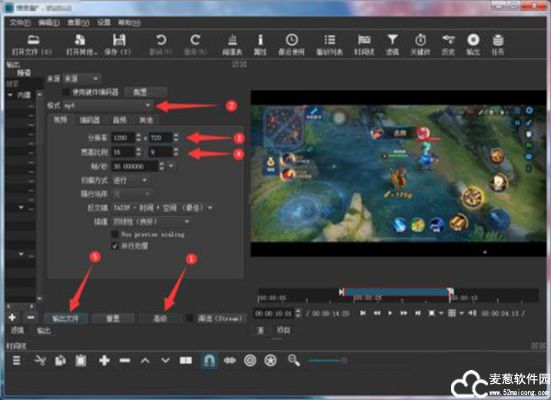The image size is (551, 400).
Task: Open a file via Open File toolbar icon
Action: [32, 44]
